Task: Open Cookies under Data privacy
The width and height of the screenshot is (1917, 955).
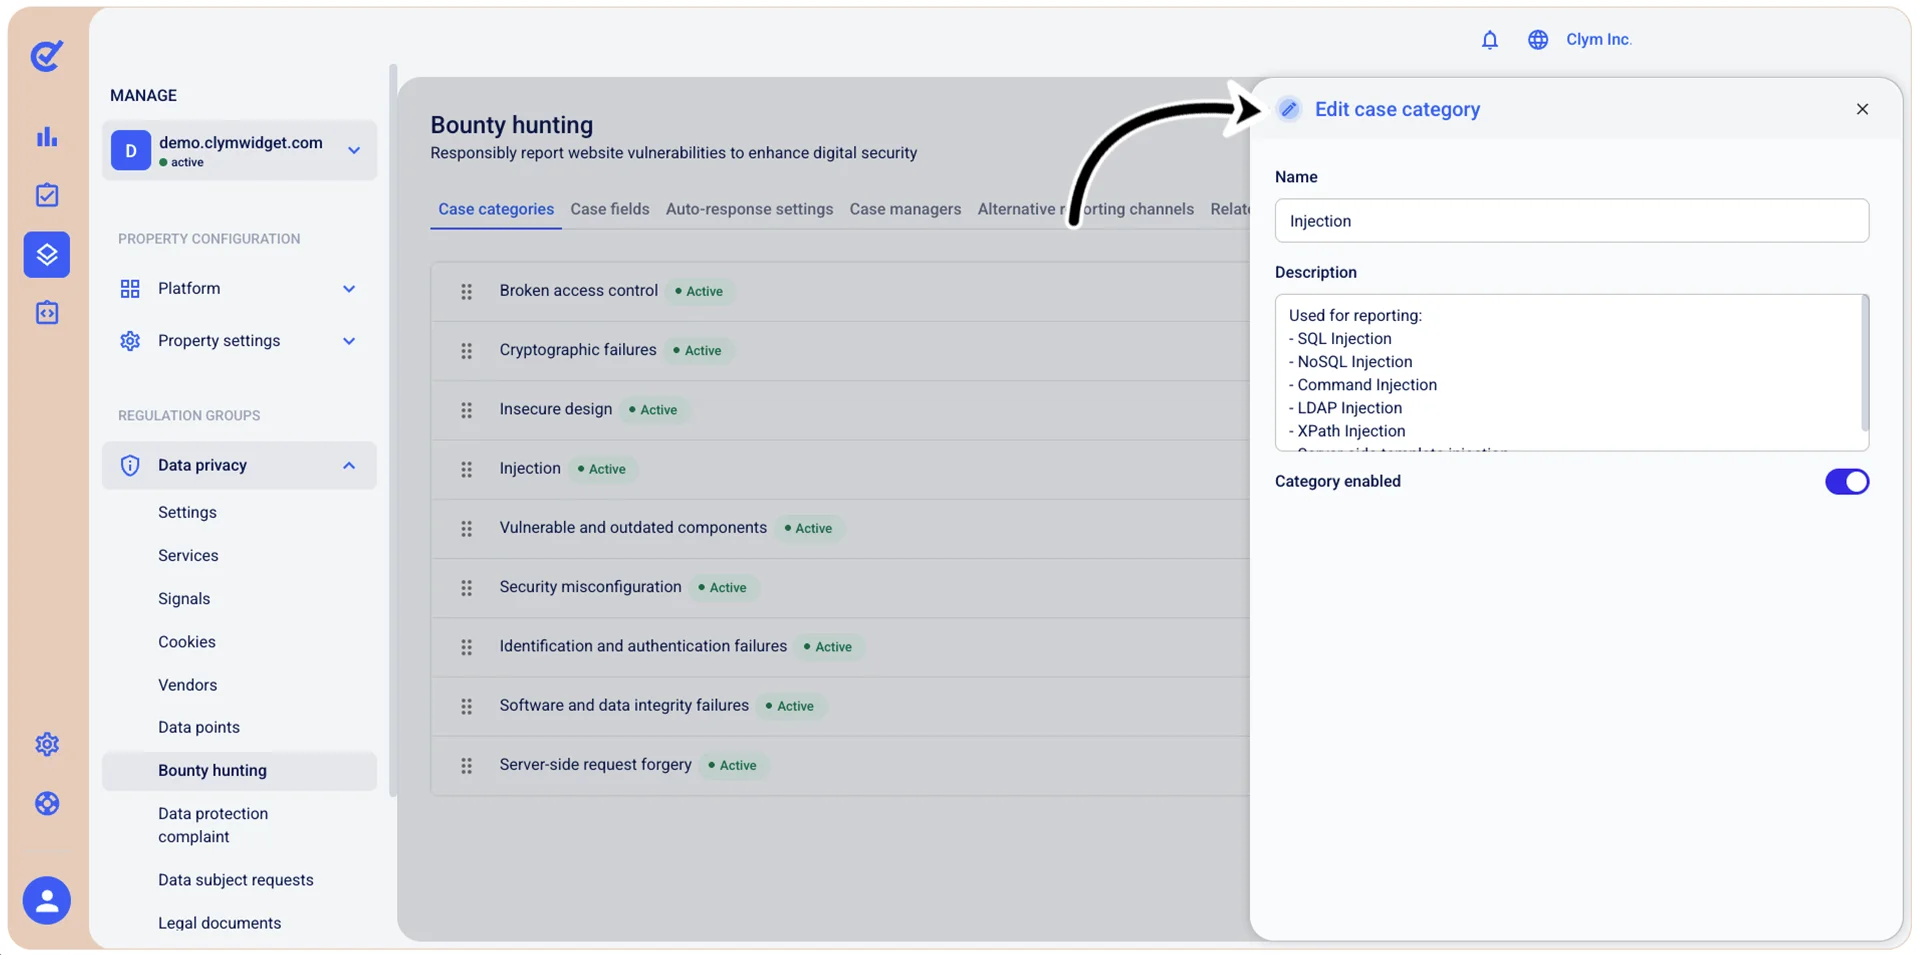Action: coord(187,642)
